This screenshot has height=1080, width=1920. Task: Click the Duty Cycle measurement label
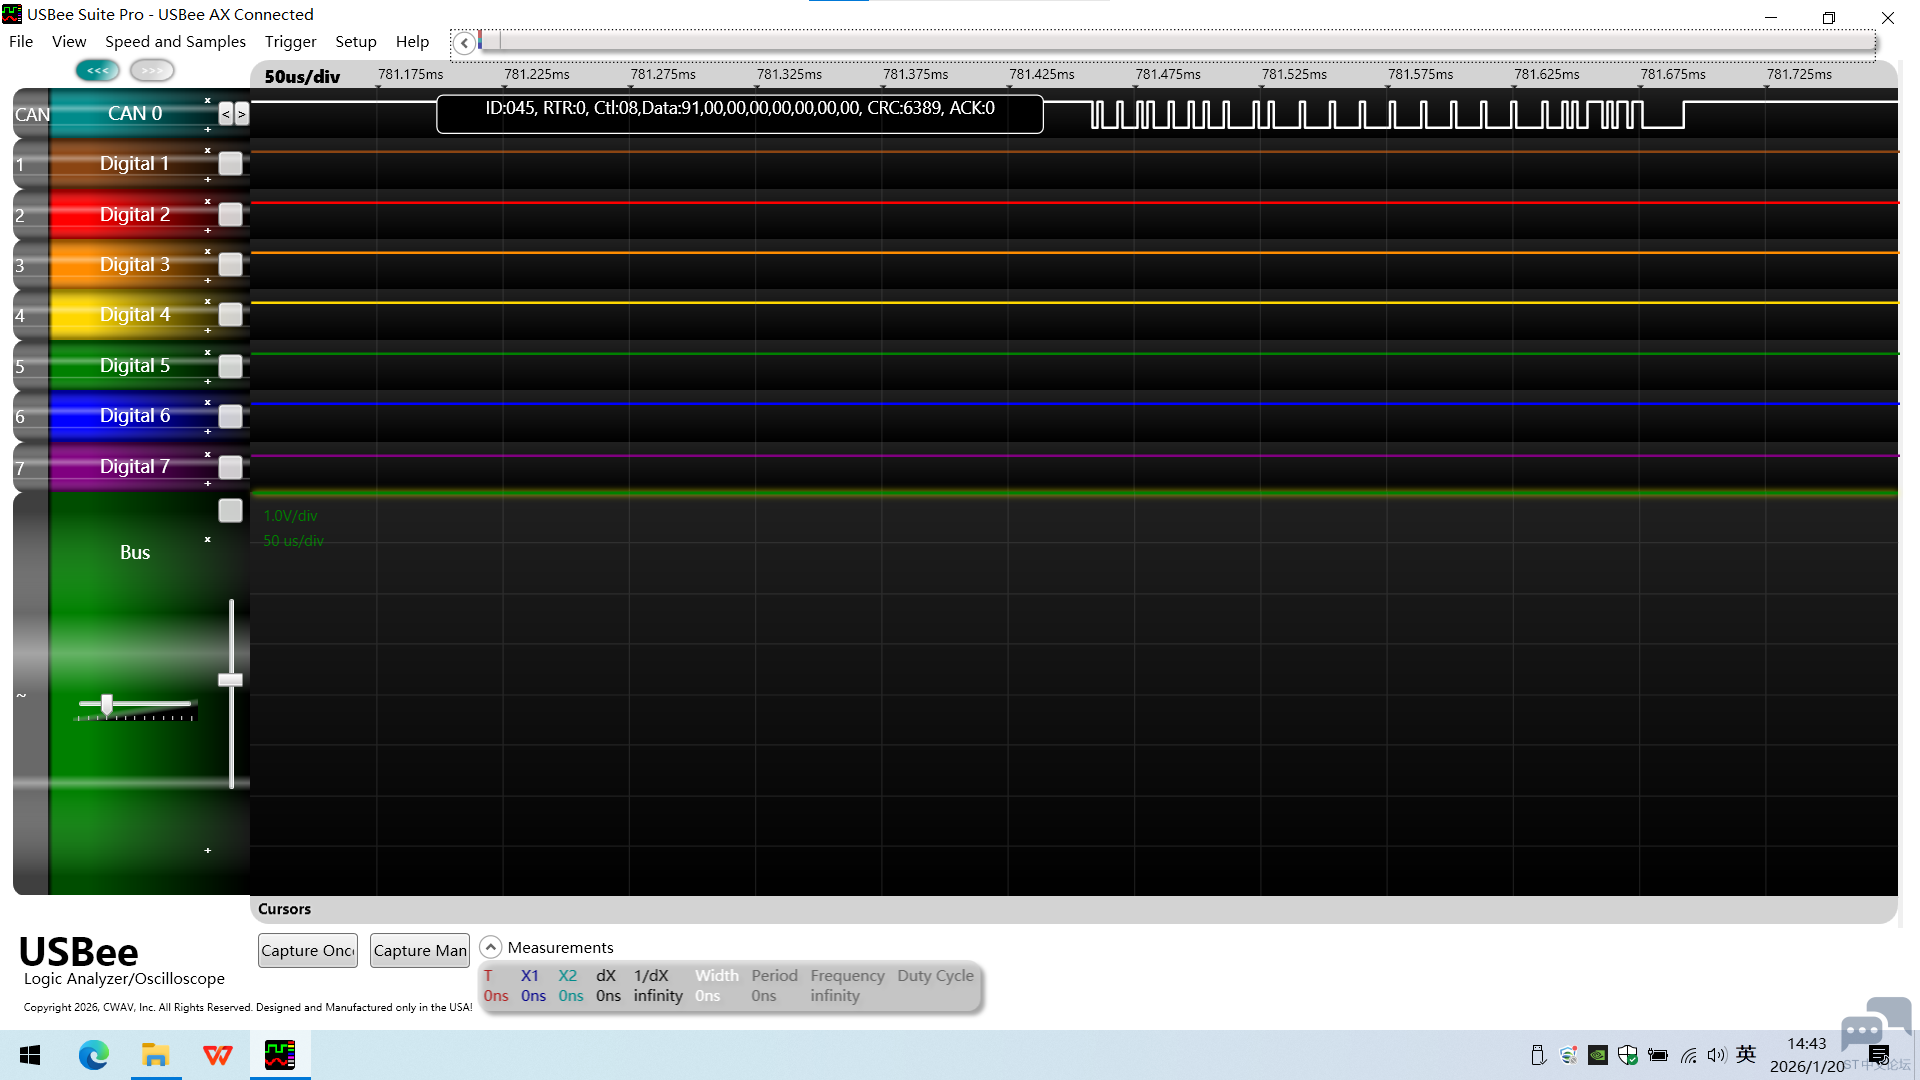935,976
